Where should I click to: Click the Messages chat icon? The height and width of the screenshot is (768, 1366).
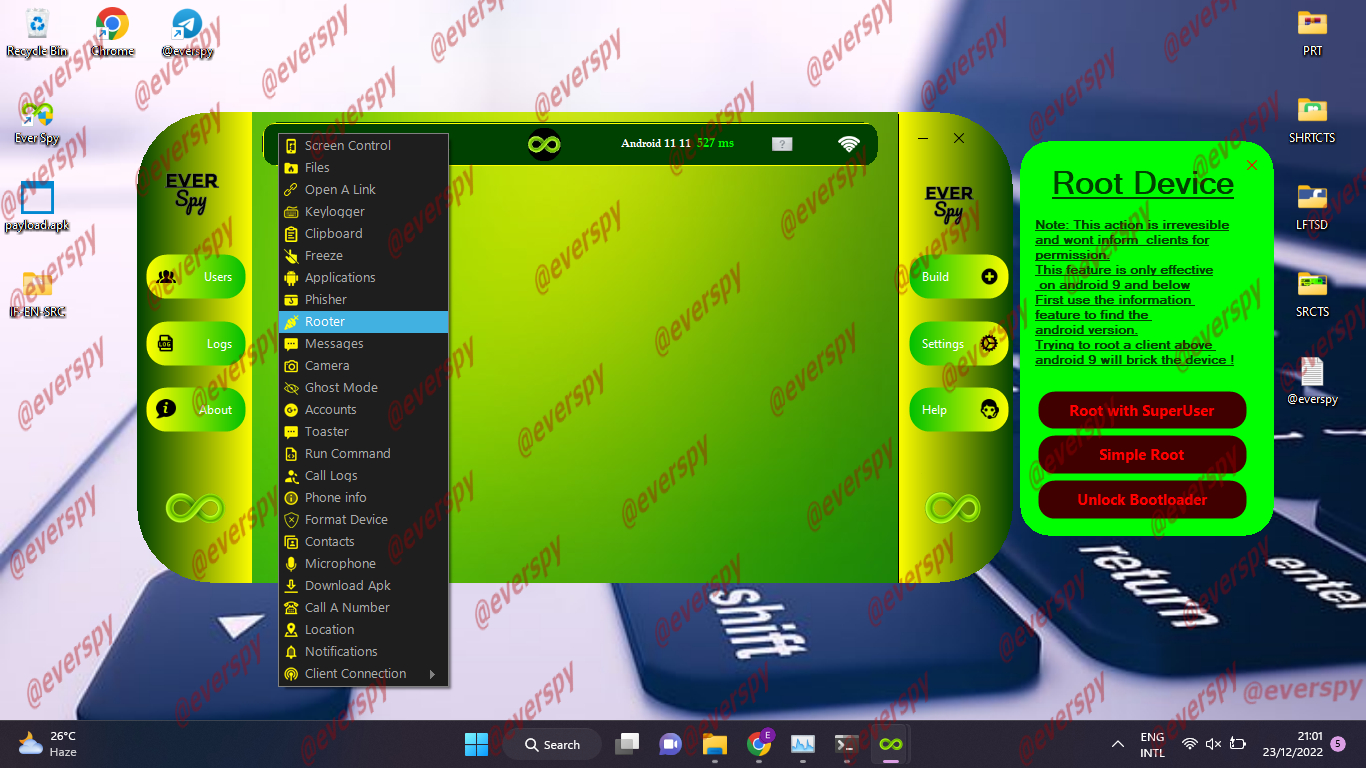pyautogui.click(x=291, y=344)
